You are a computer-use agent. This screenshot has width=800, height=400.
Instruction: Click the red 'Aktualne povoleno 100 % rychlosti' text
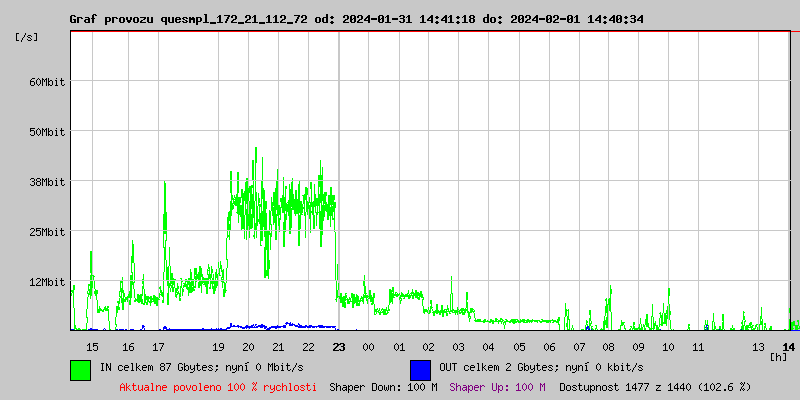pos(218,386)
